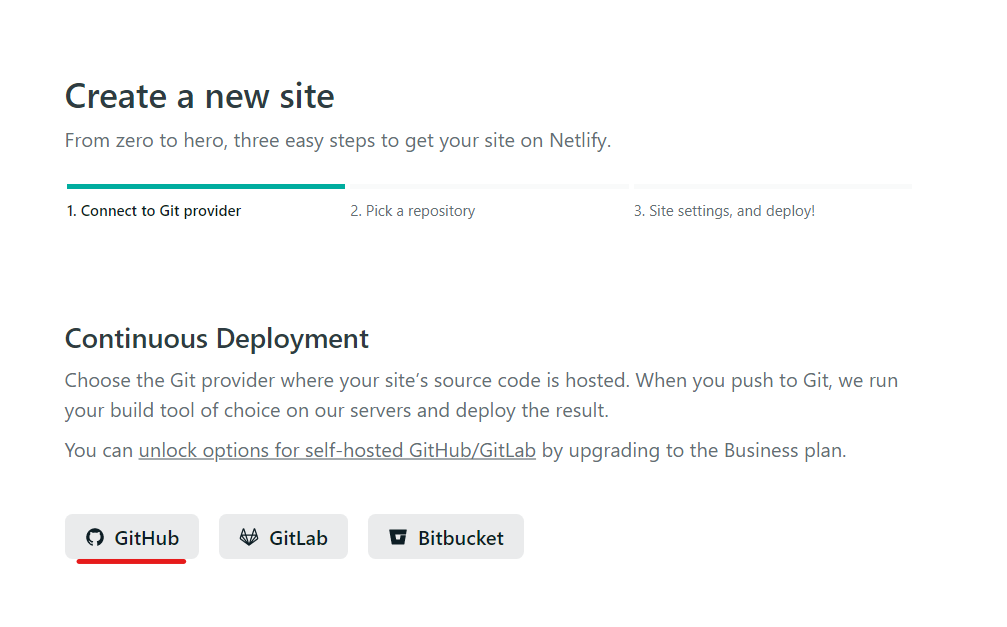This screenshot has width=1007, height=627.
Task: Pick the Bitbucket provider button label
Action: coord(460,538)
